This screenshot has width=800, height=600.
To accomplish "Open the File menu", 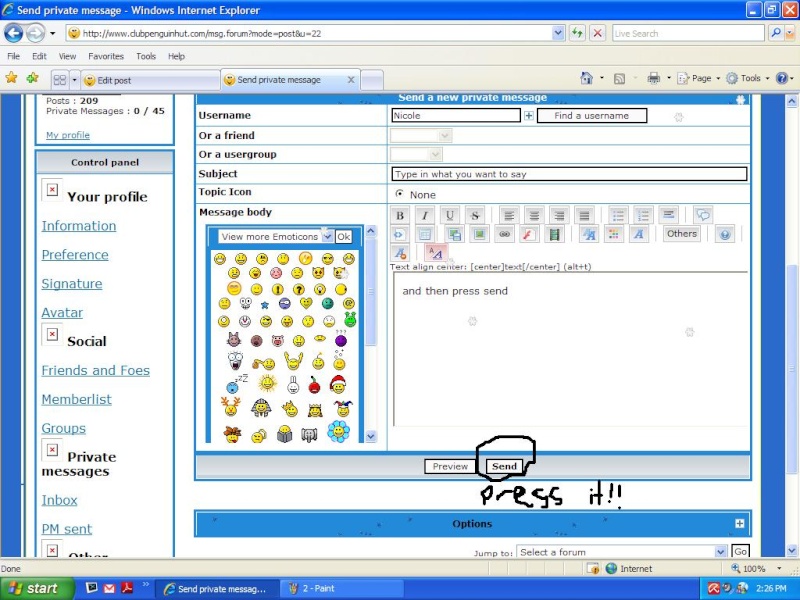I will tap(14, 56).
